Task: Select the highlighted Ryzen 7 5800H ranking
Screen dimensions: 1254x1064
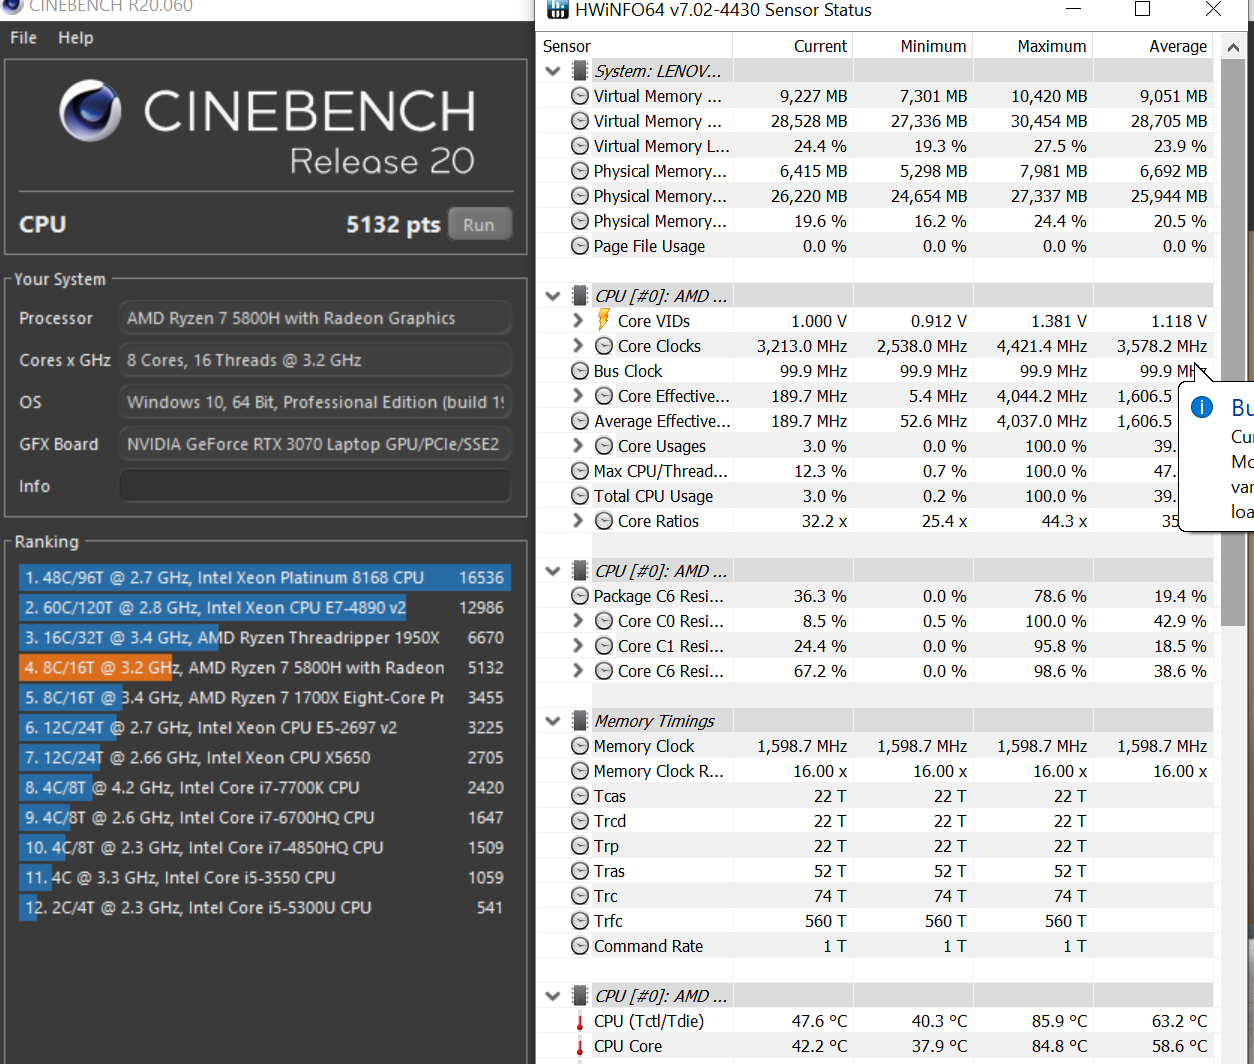Action: [x=265, y=667]
